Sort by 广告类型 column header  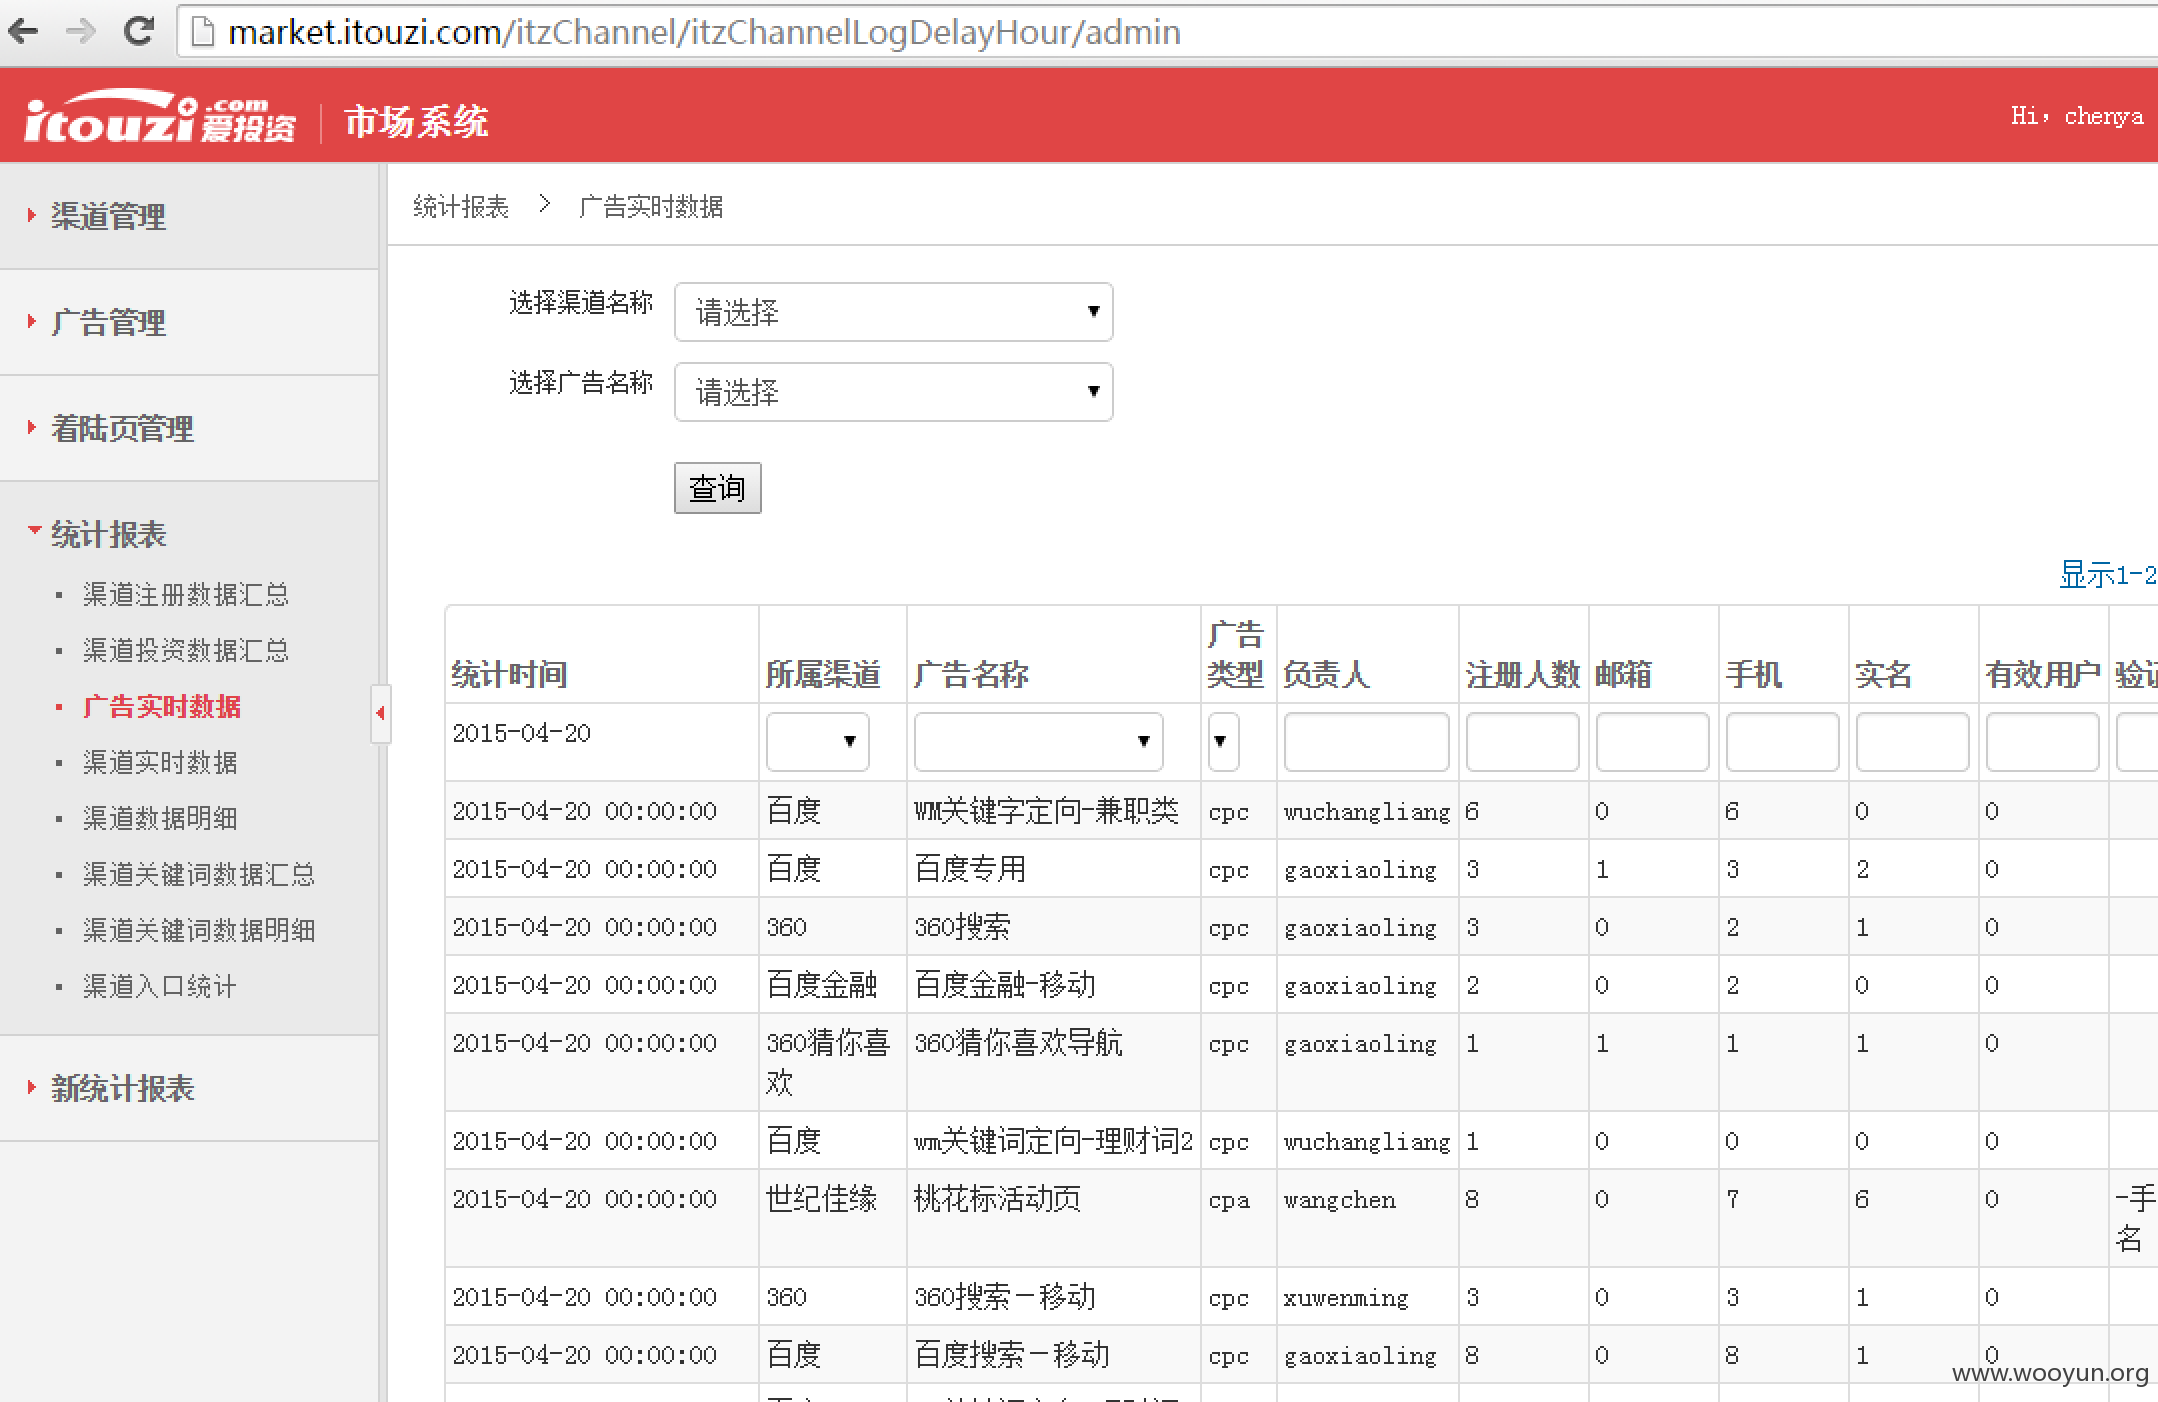point(1236,654)
